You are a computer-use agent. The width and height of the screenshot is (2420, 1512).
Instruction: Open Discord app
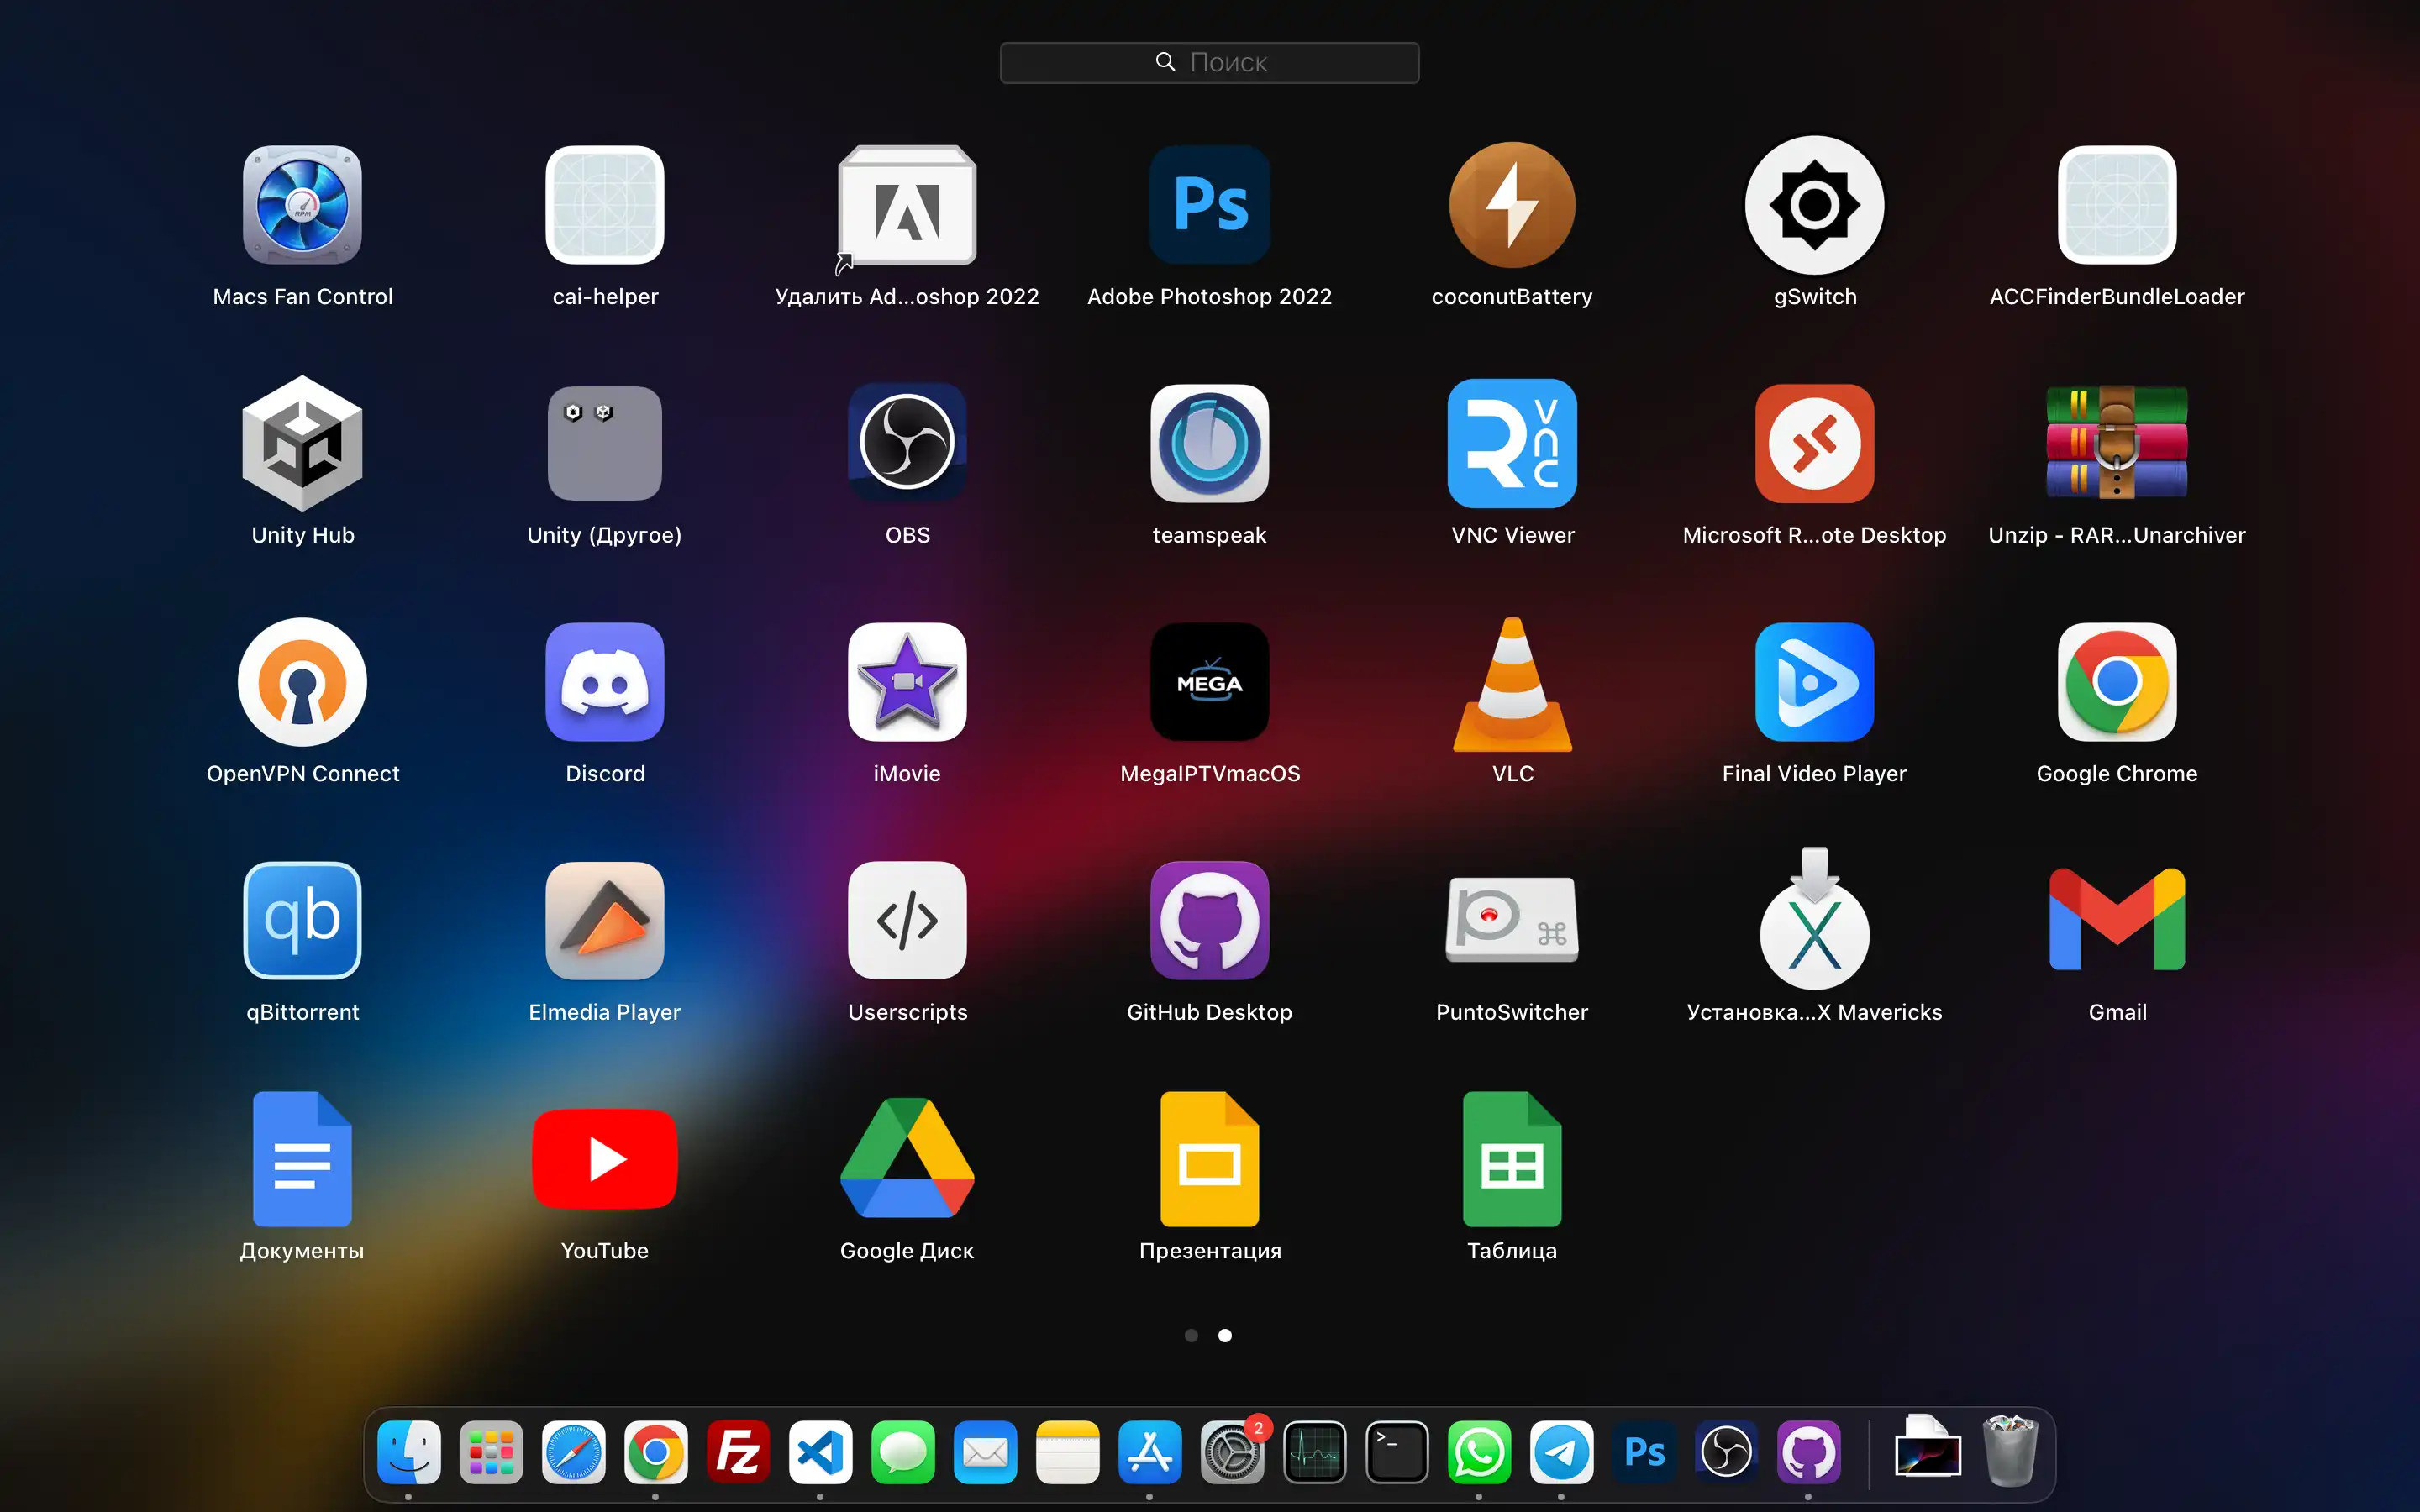pyautogui.click(x=605, y=682)
